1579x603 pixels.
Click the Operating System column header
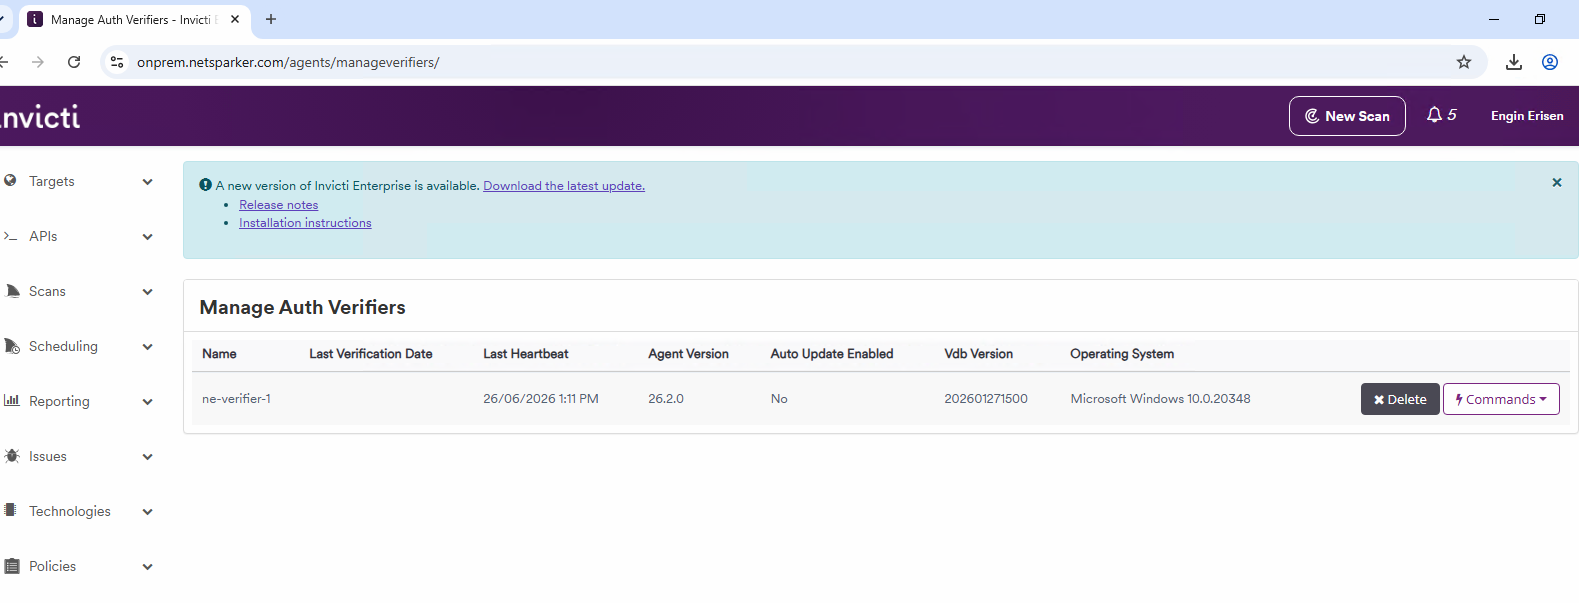pos(1122,354)
